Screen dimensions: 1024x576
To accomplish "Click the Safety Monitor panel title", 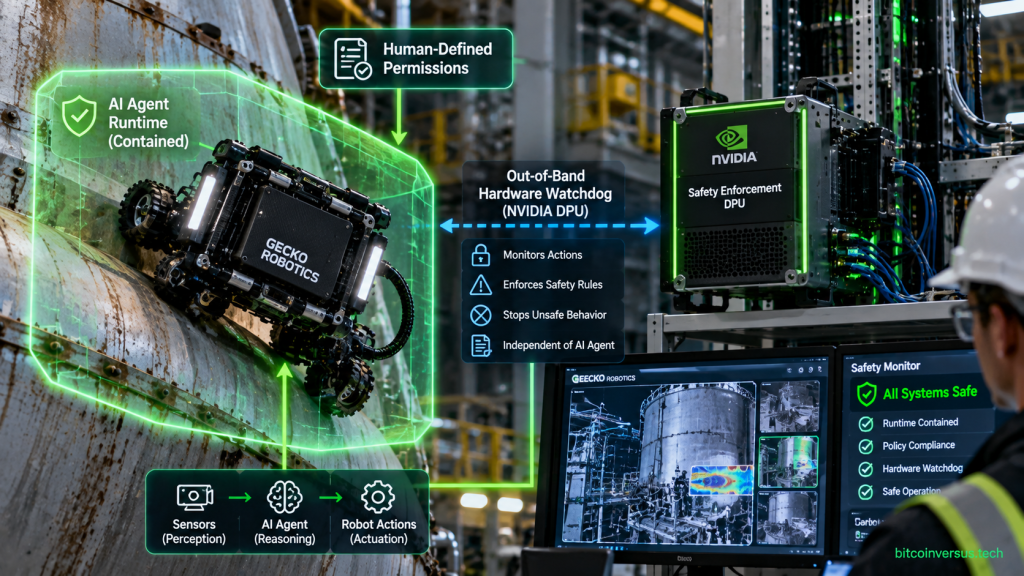I will (x=885, y=367).
